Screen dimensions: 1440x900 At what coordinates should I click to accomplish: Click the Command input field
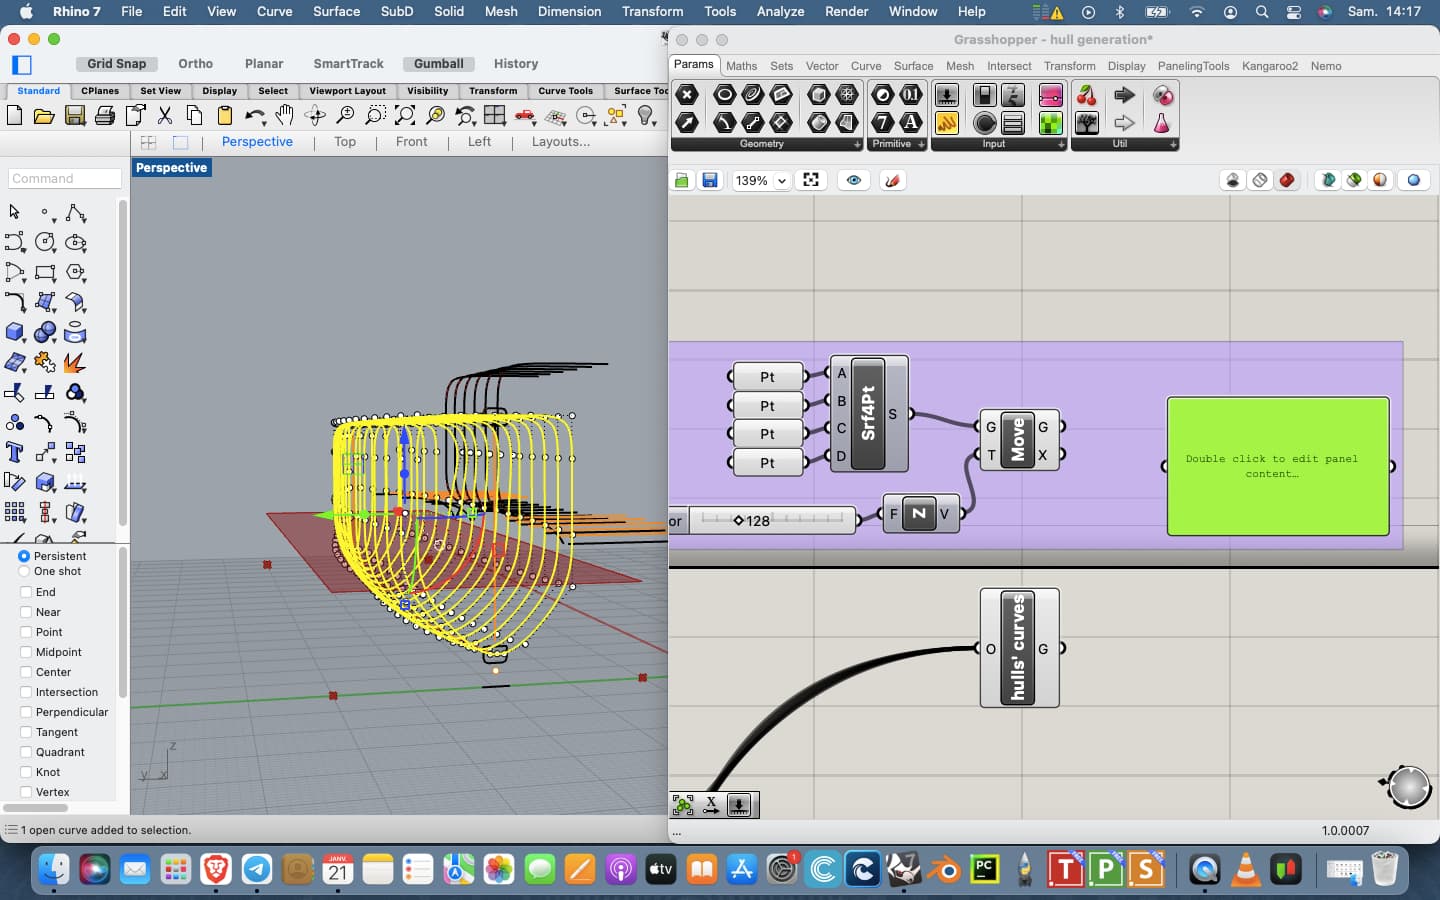coord(65,179)
